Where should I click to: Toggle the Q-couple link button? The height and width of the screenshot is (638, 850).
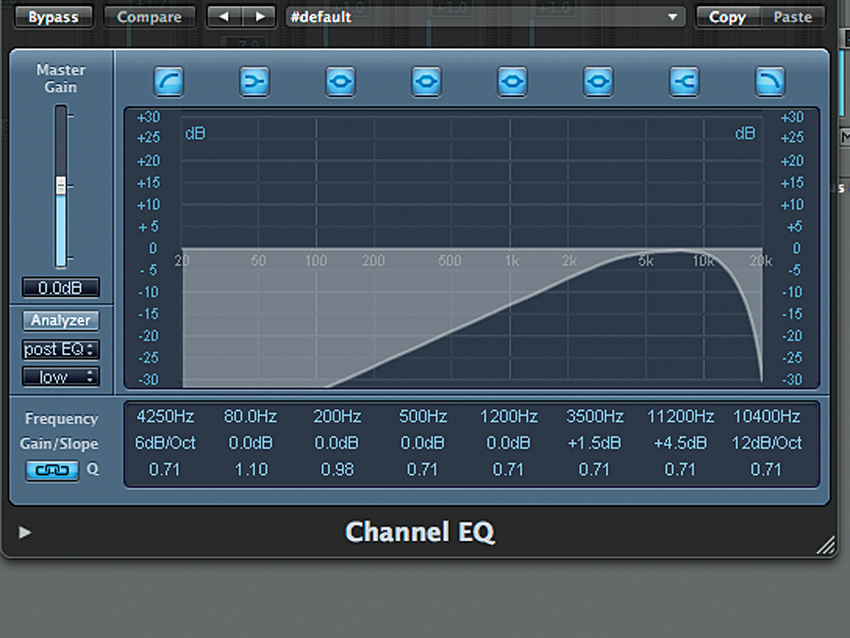(52, 471)
